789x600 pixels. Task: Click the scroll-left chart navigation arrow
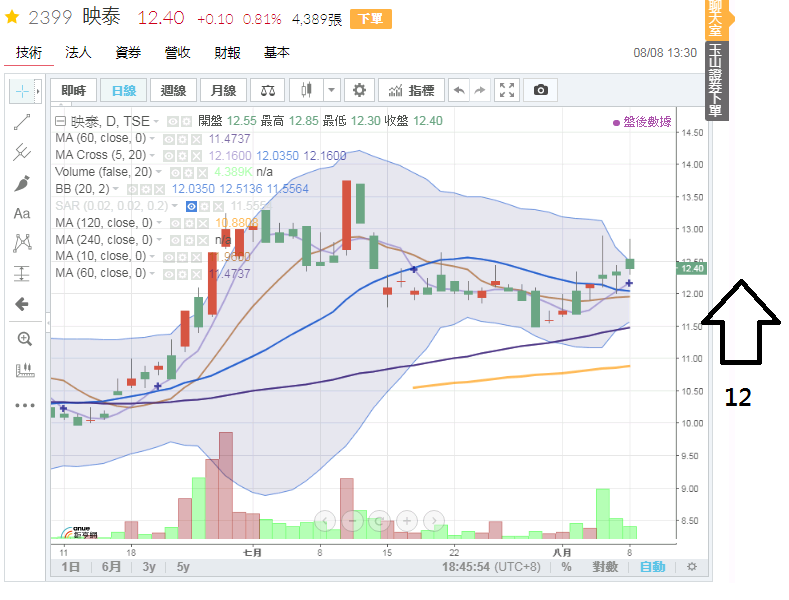tap(325, 520)
